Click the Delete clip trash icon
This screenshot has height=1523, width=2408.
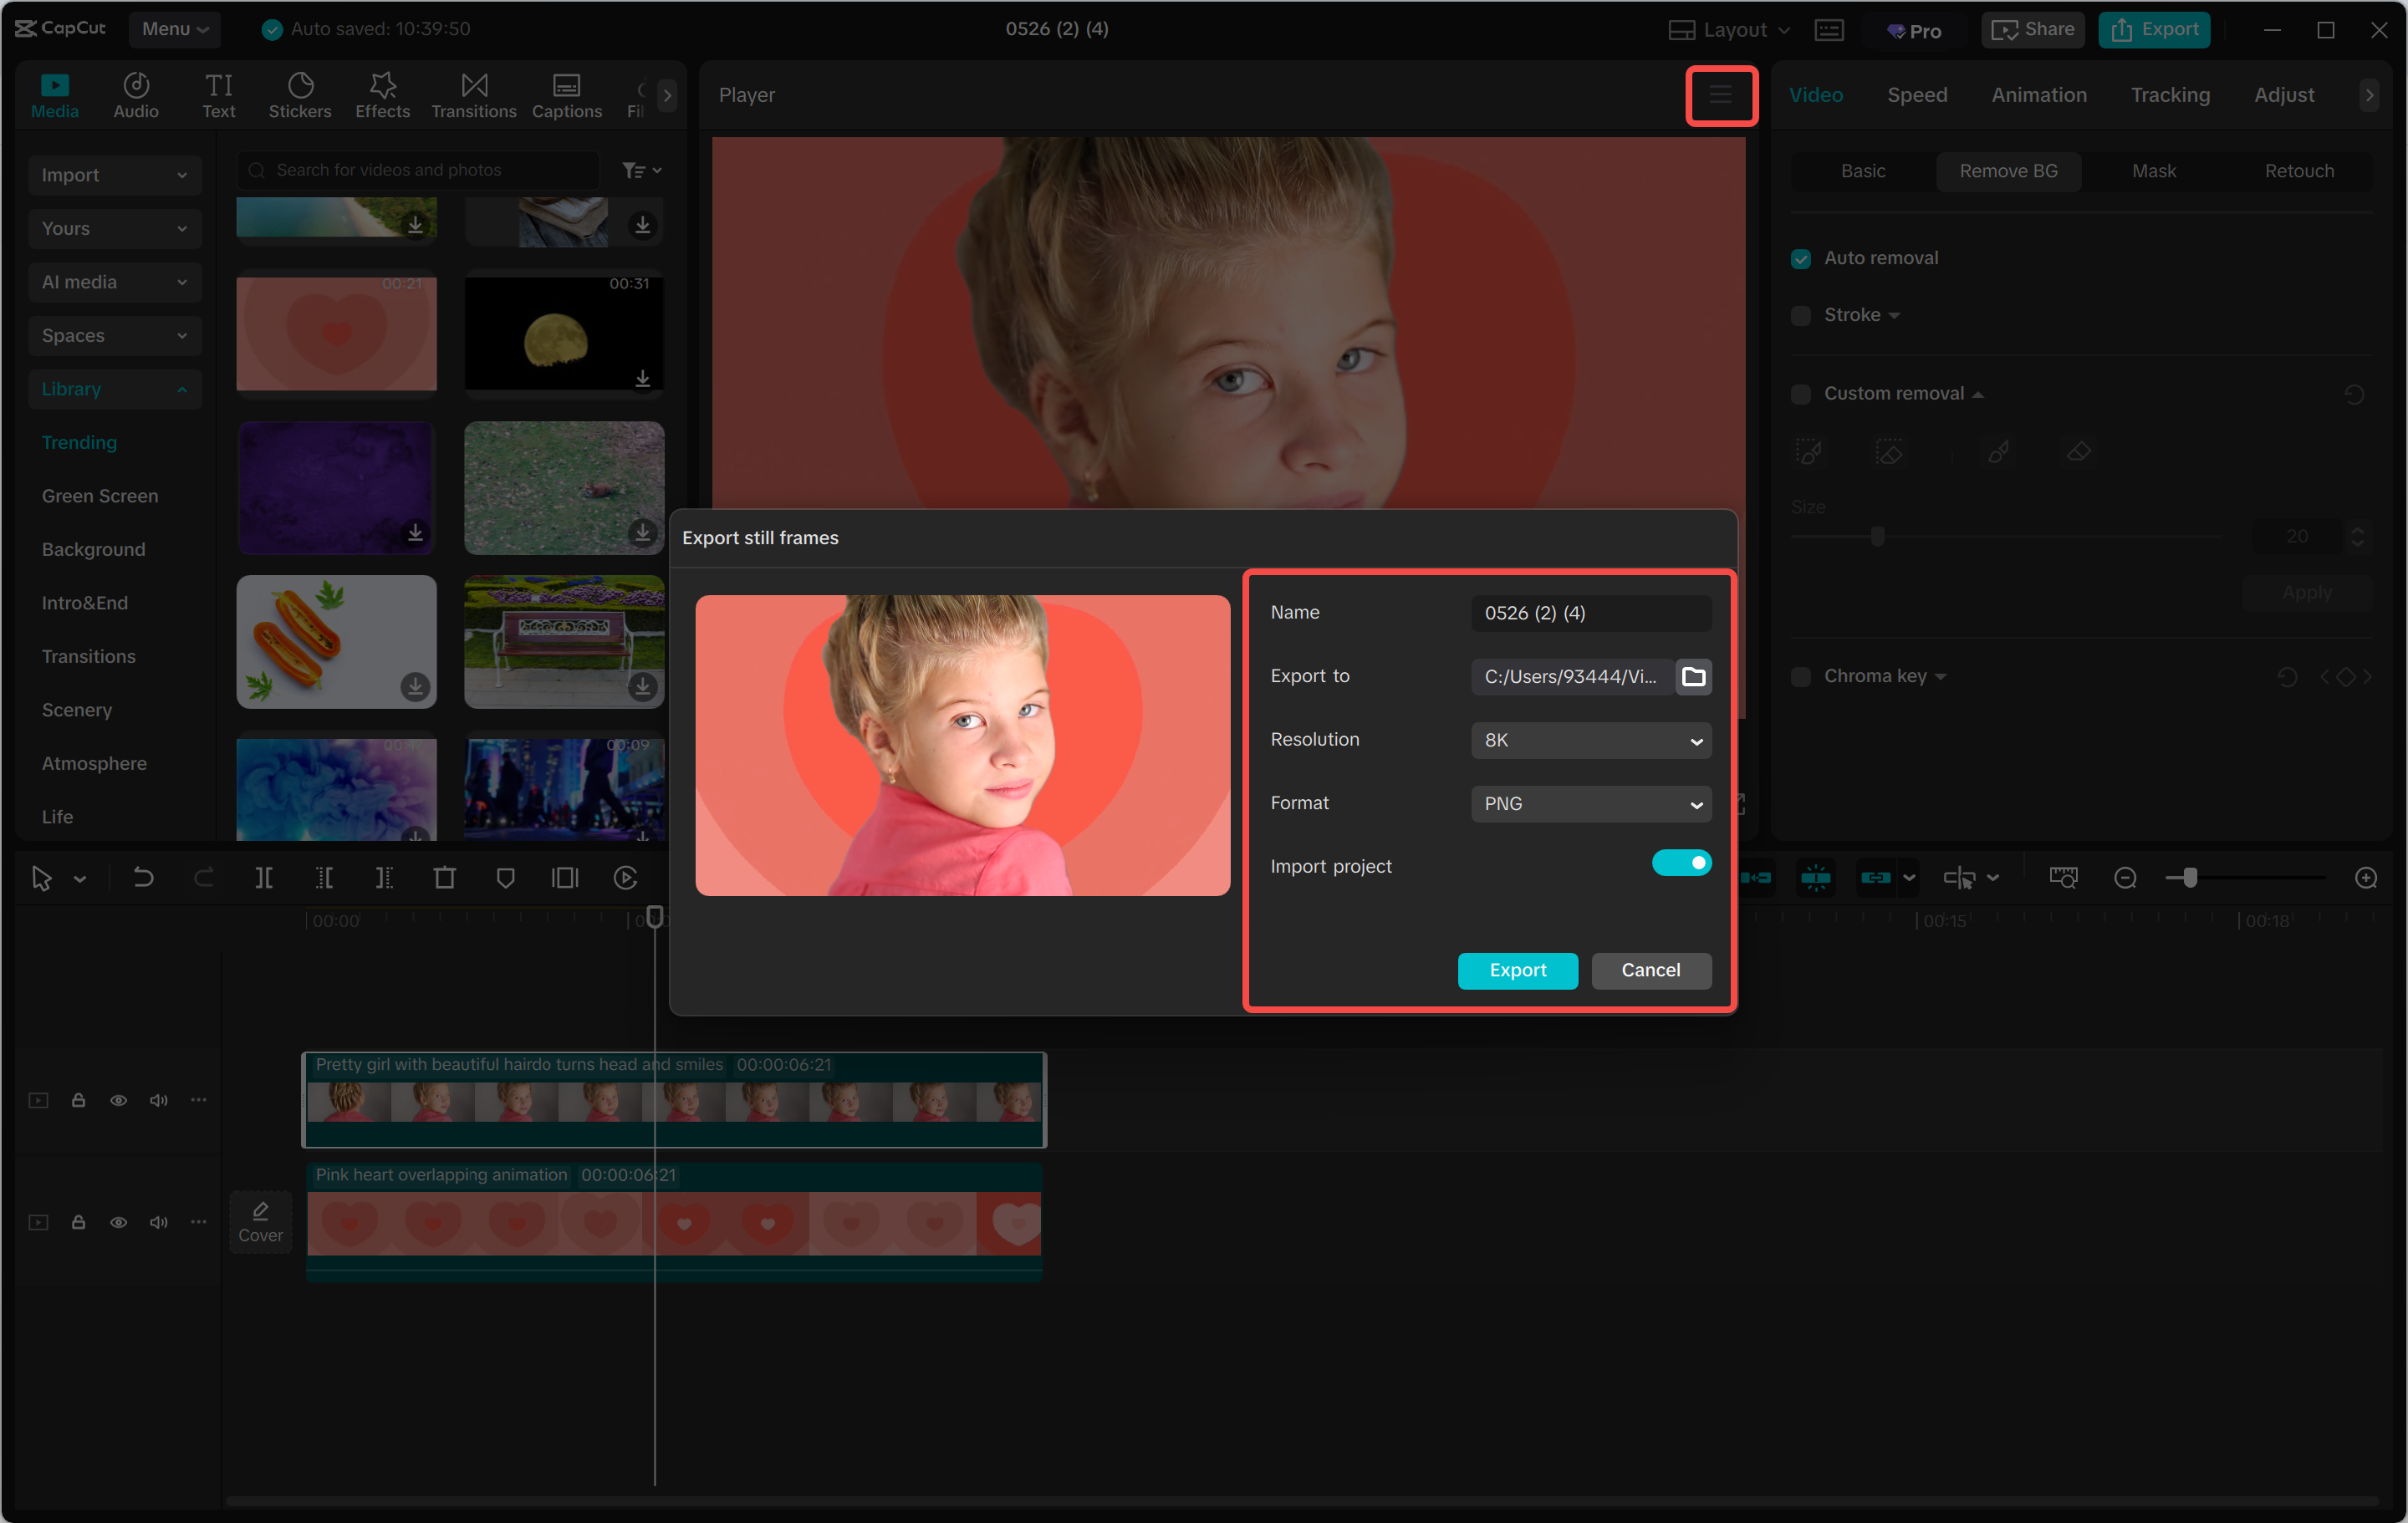click(445, 877)
